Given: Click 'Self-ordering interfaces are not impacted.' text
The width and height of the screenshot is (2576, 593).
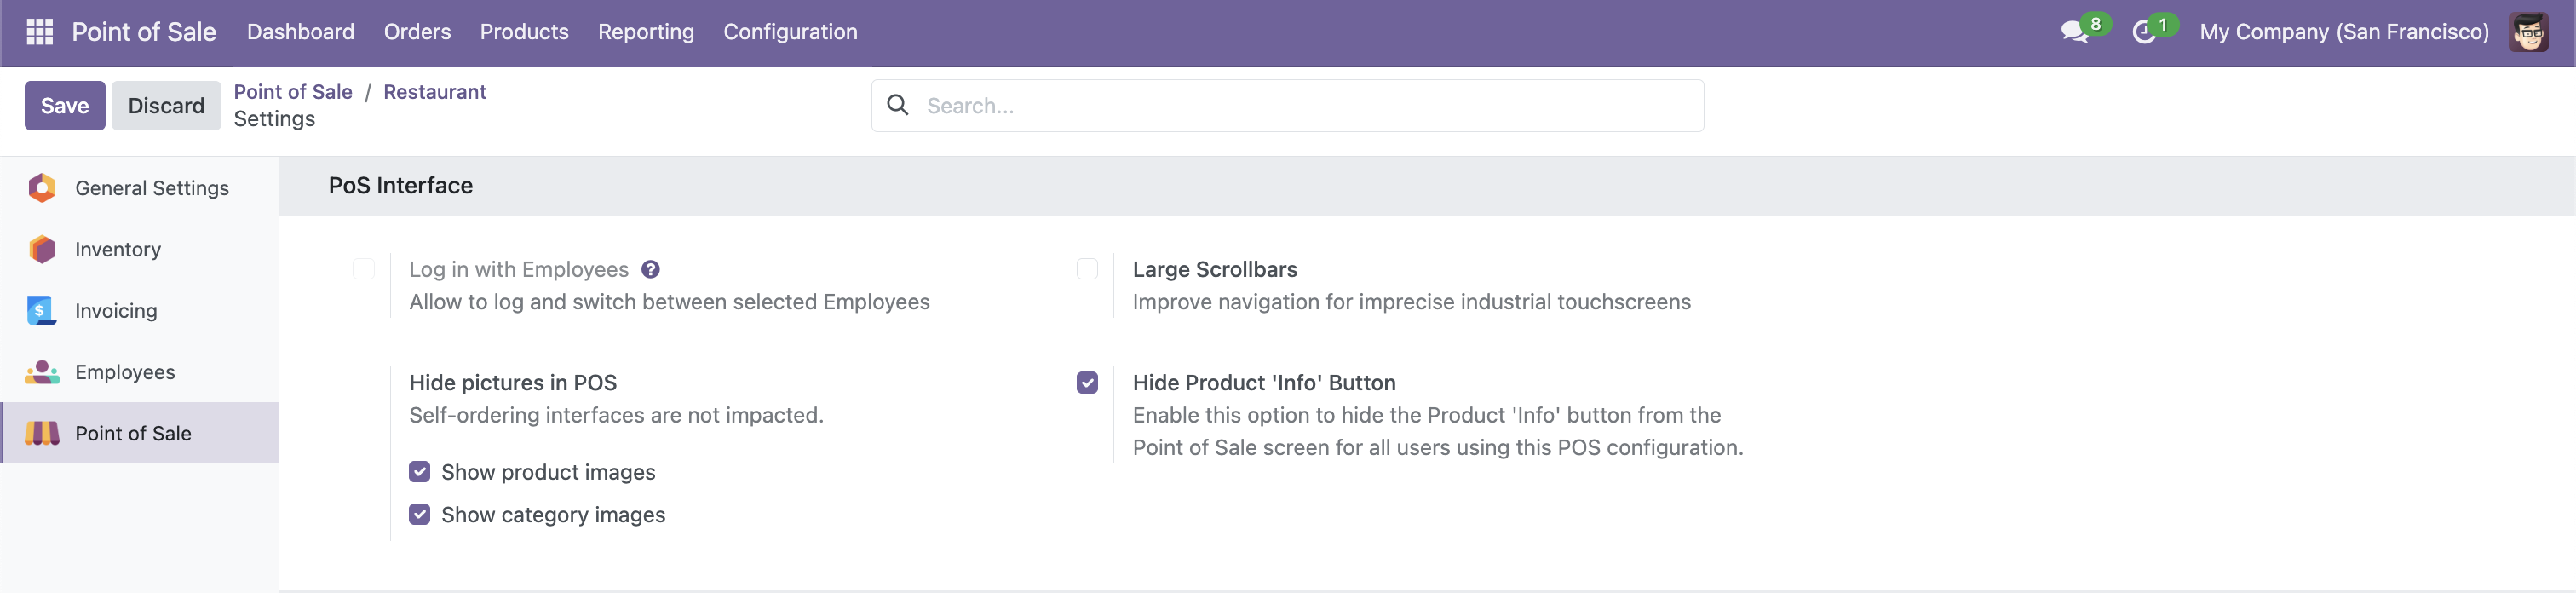Looking at the screenshot, I should [616, 415].
